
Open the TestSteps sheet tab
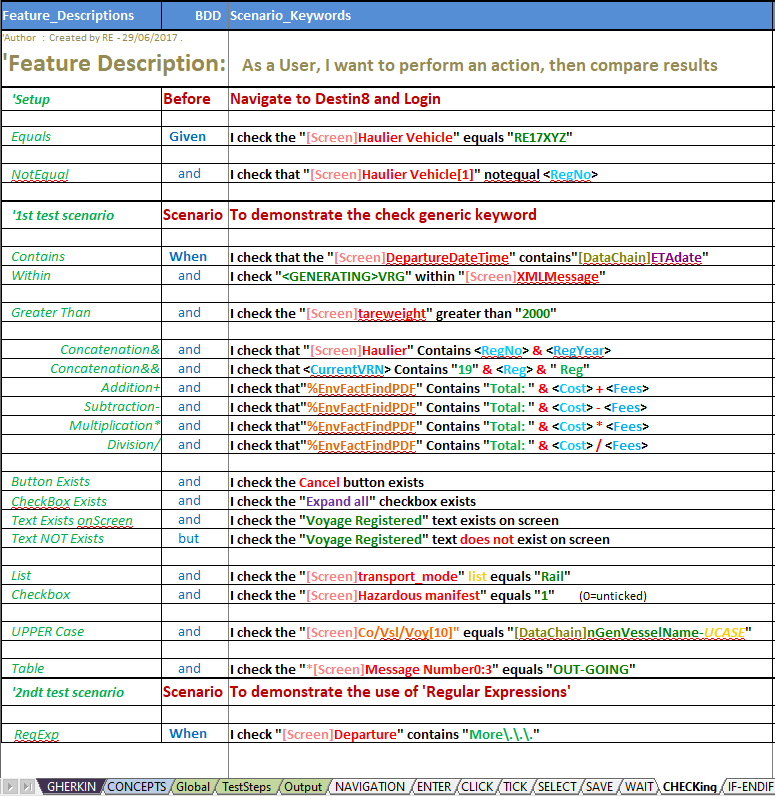(246, 787)
